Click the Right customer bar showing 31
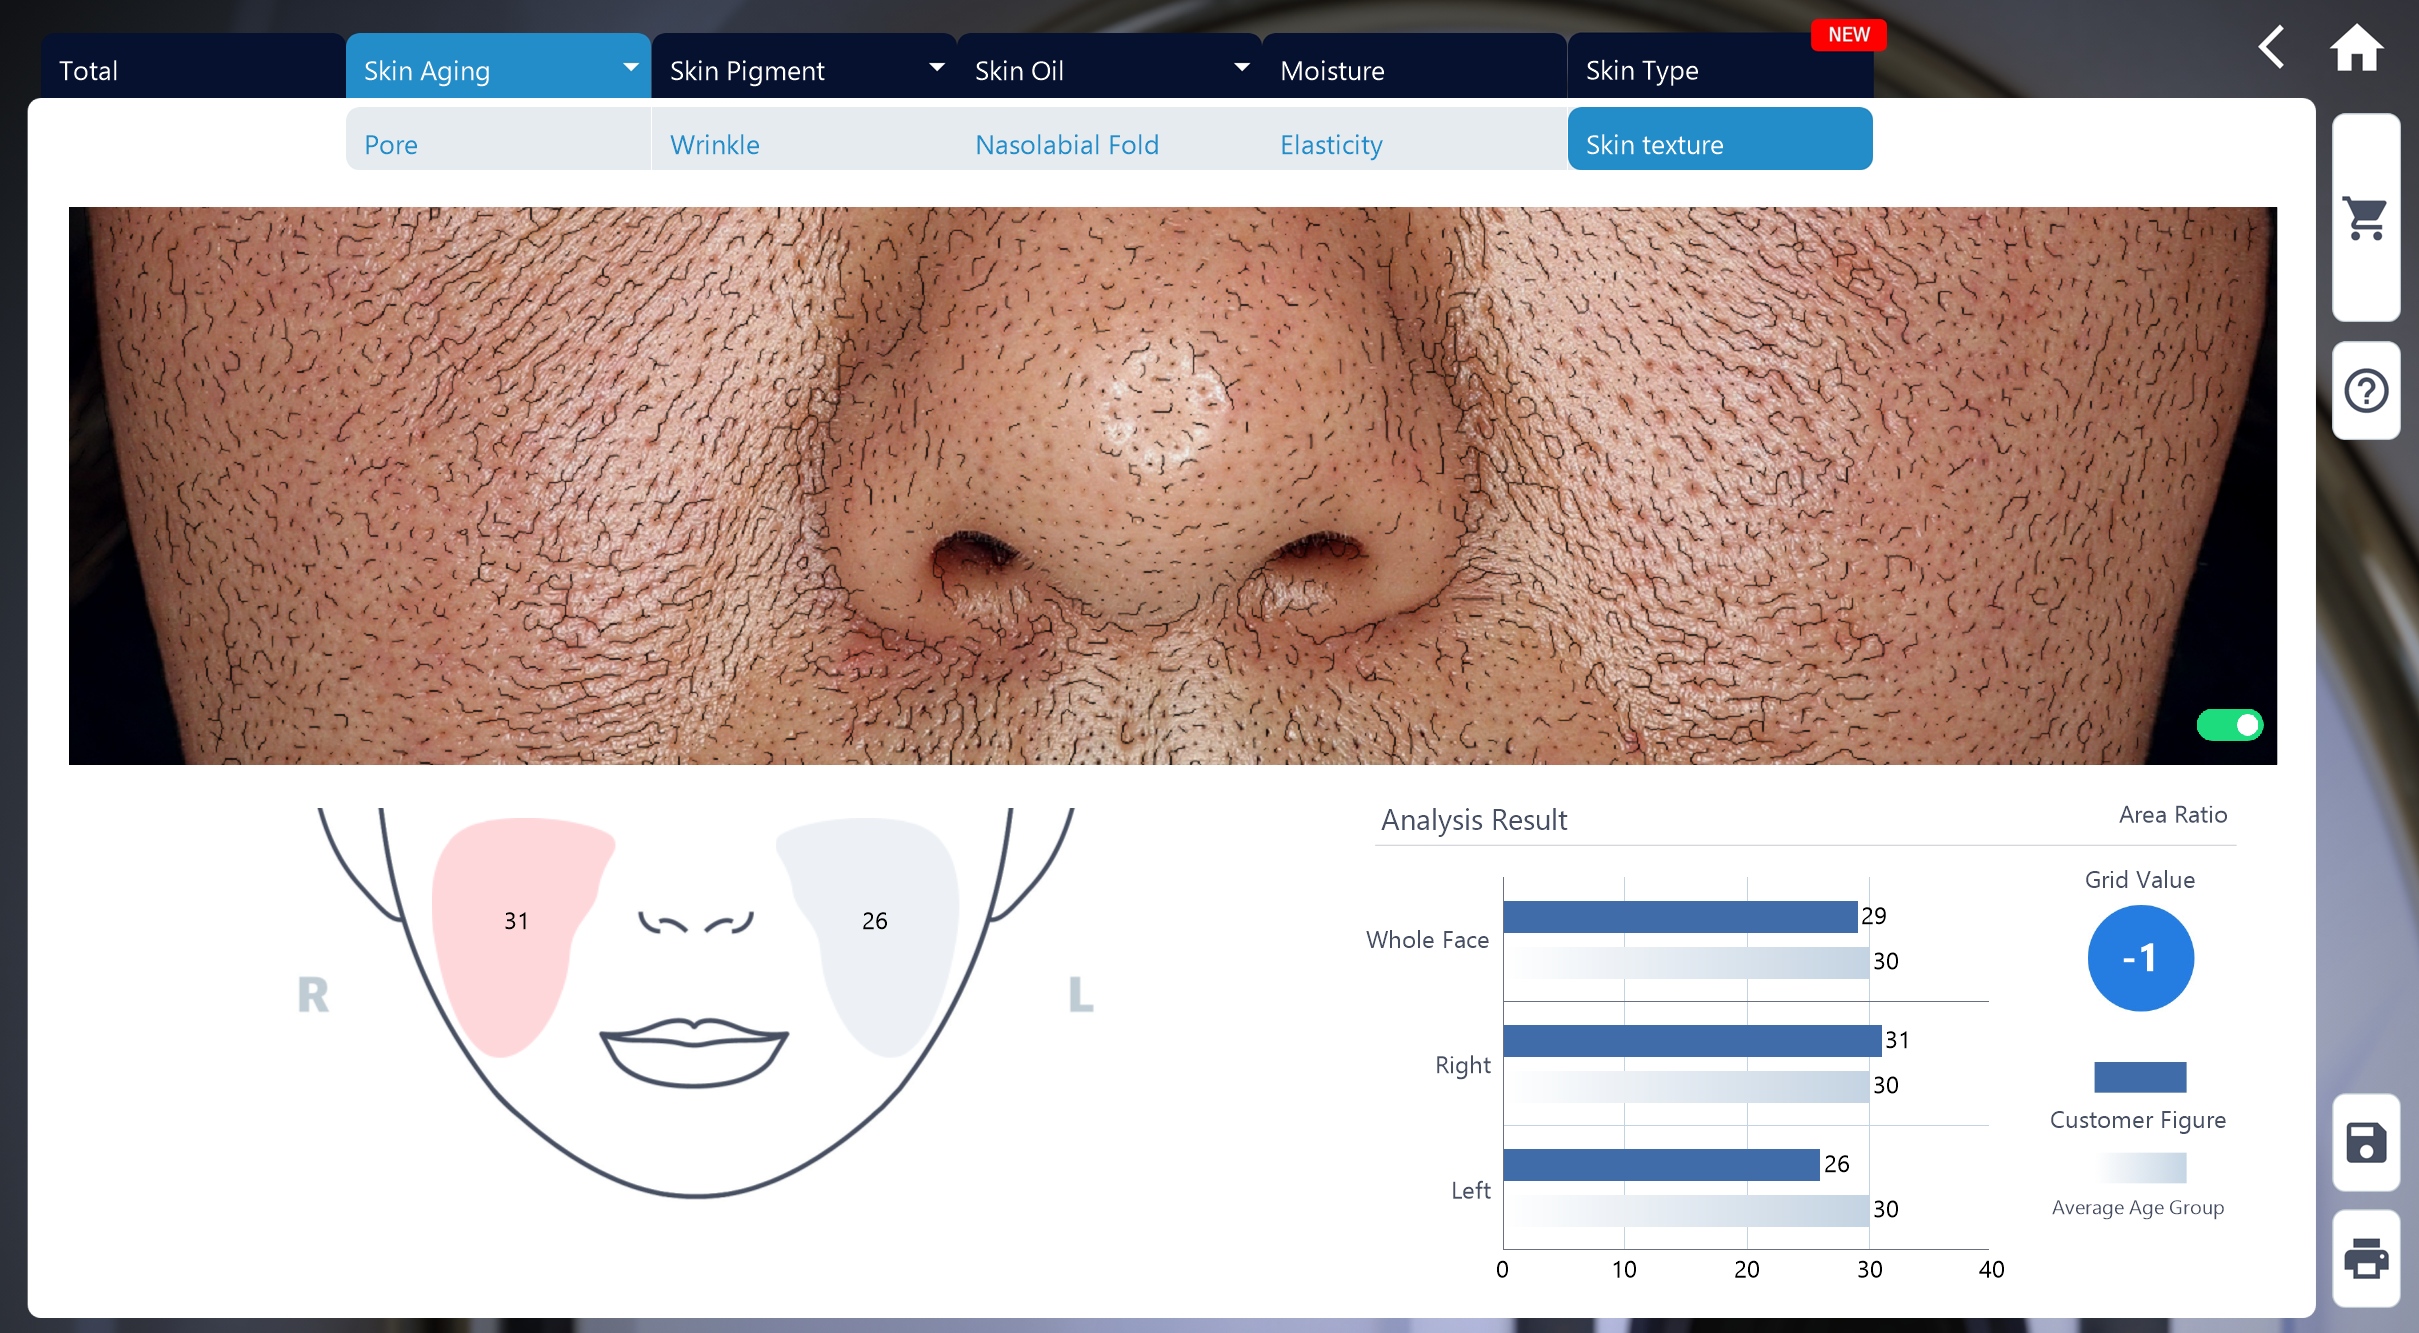This screenshot has width=2419, height=1333. pyautogui.click(x=1692, y=1041)
